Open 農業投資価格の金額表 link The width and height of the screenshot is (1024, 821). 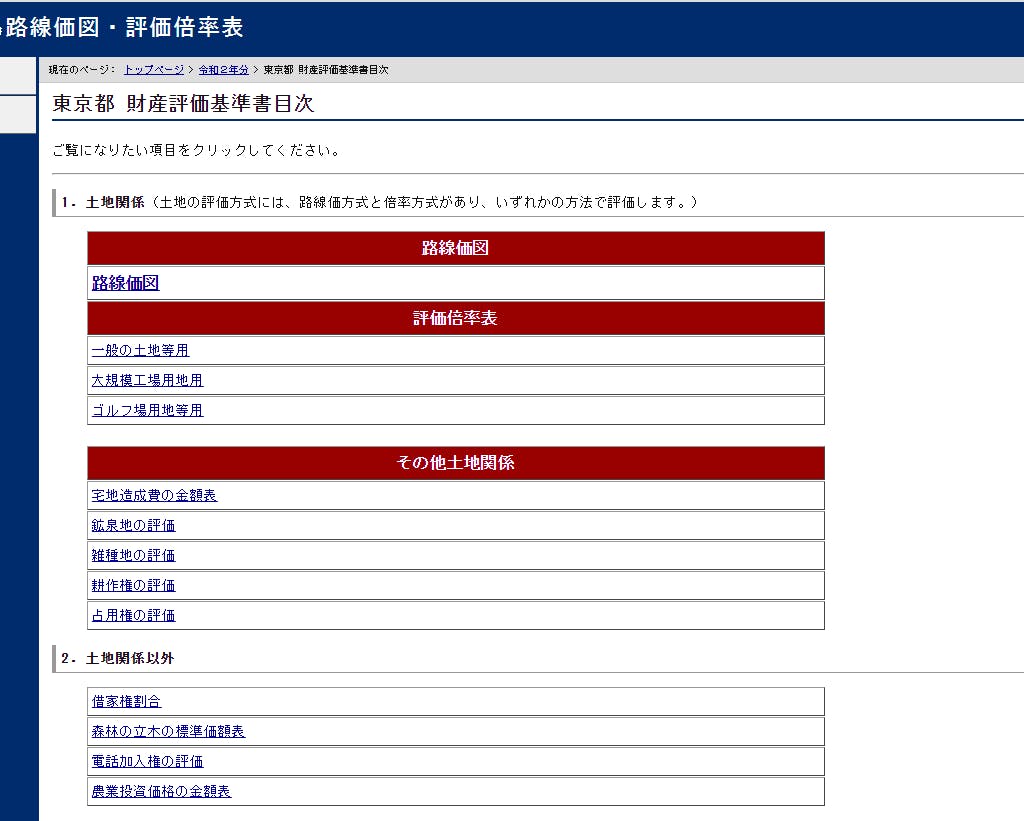click(161, 792)
